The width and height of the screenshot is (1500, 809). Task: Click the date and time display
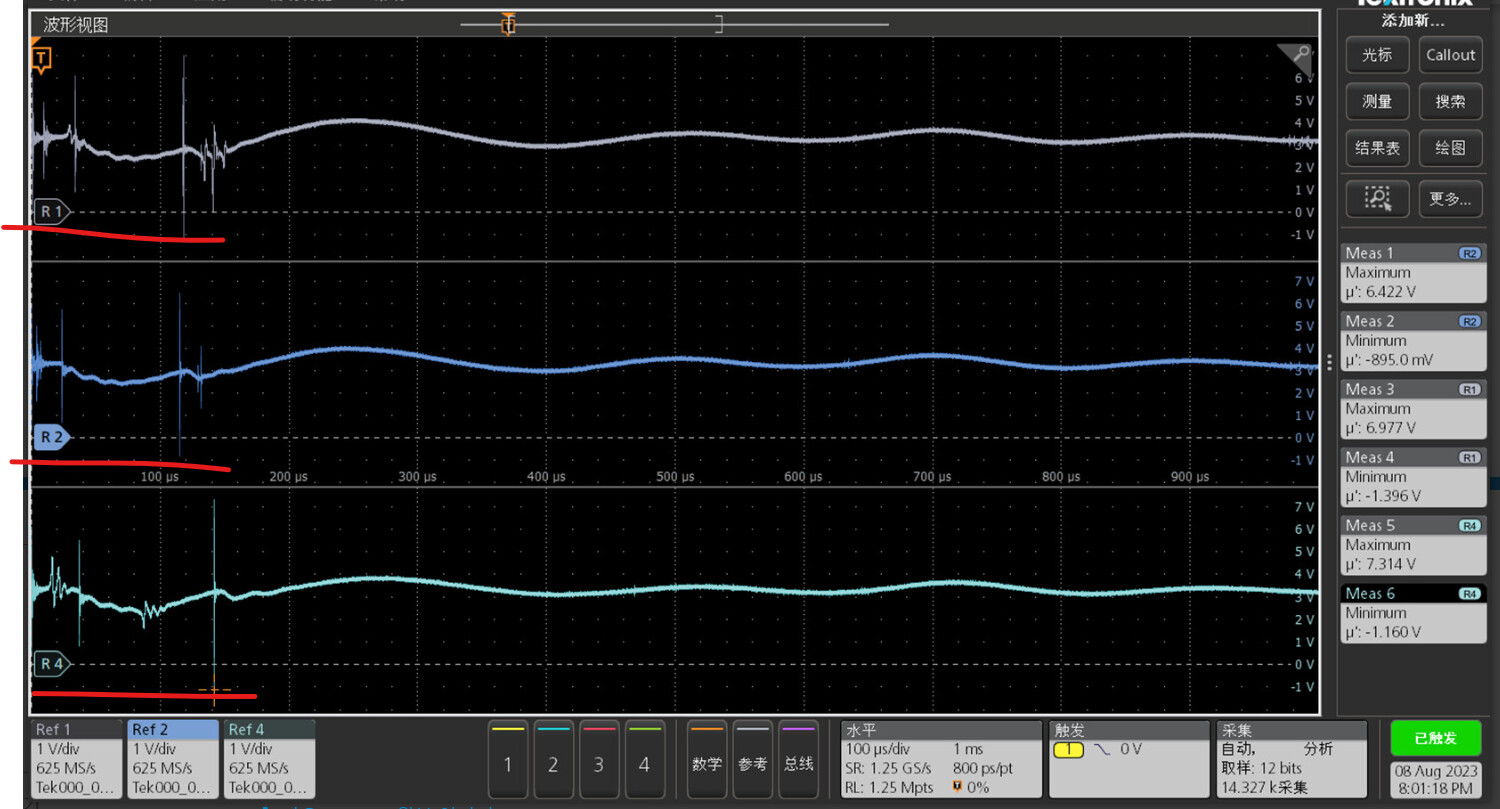(x=1435, y=781)
